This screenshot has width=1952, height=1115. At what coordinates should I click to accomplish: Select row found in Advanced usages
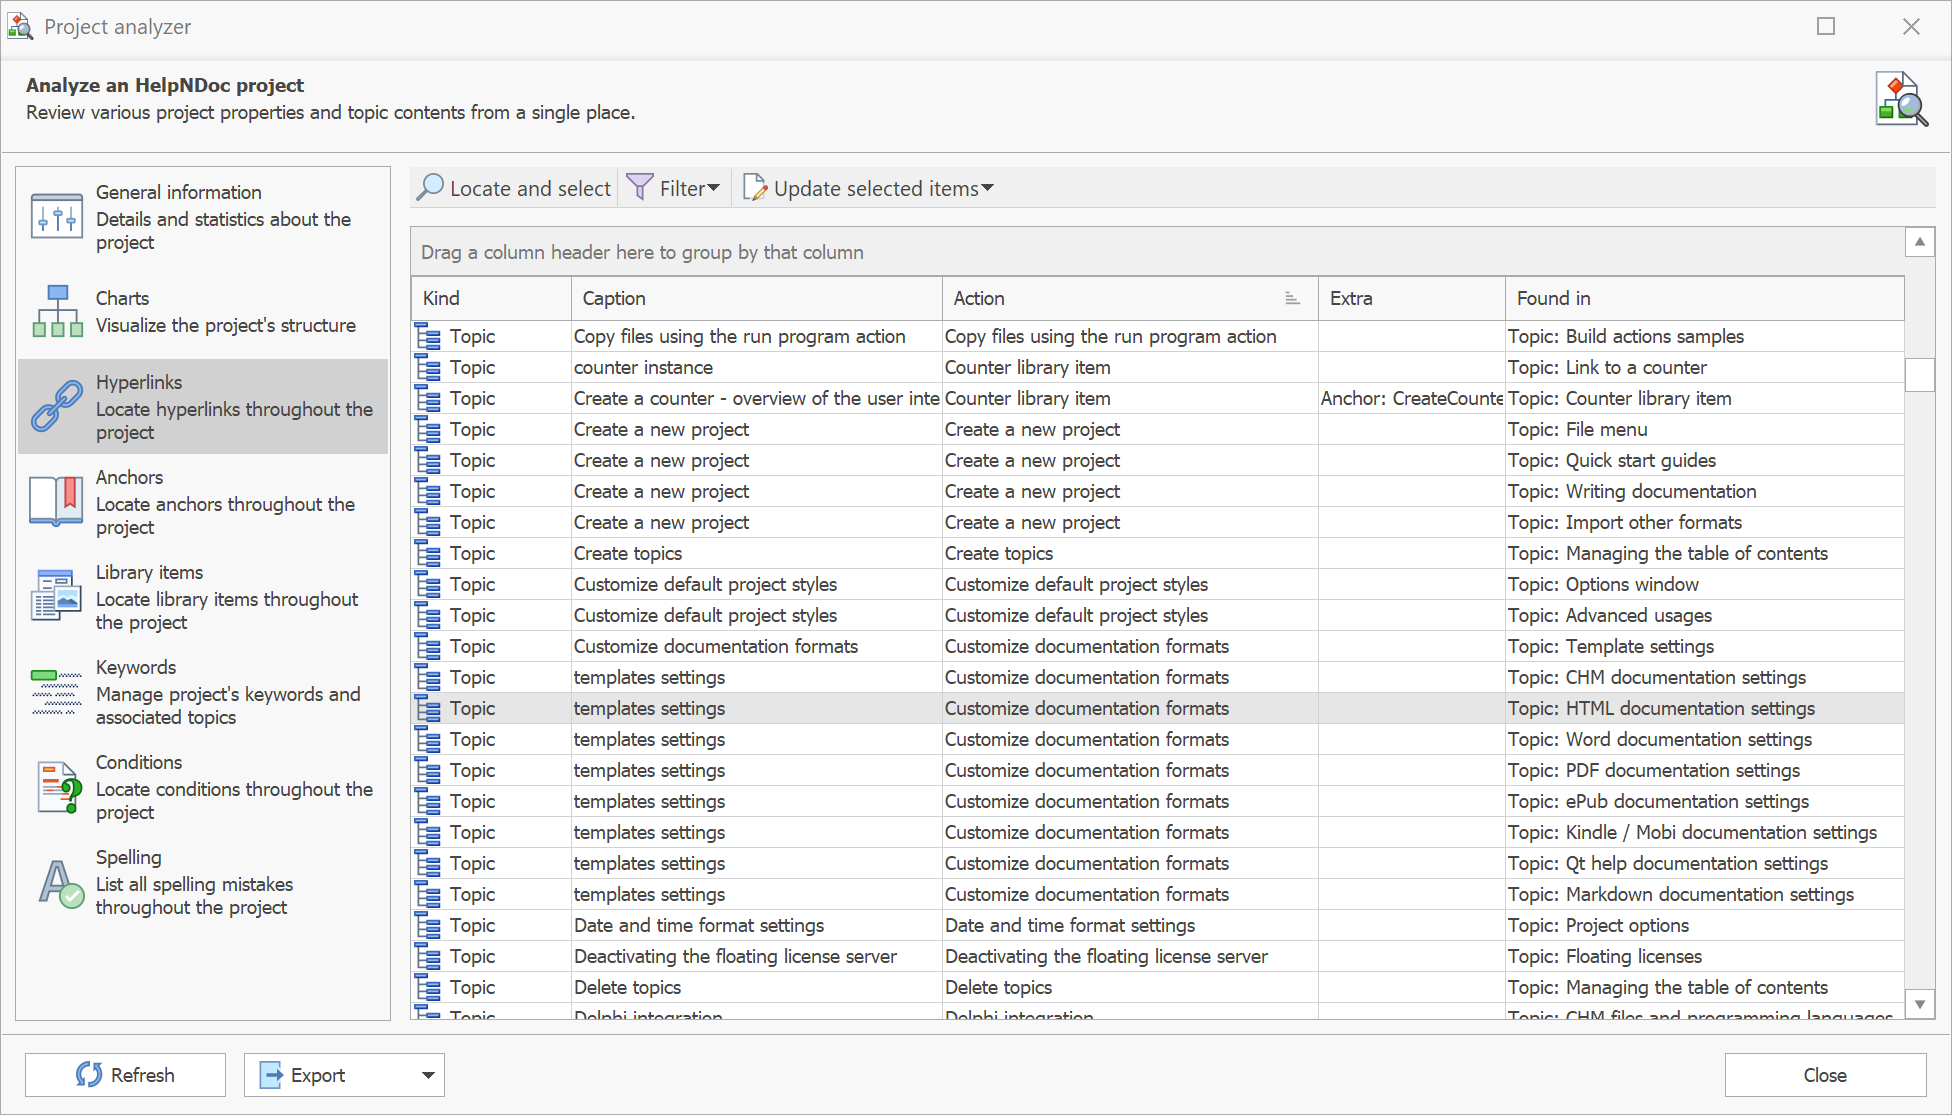pyautogui.click(x=1158, y=615)
